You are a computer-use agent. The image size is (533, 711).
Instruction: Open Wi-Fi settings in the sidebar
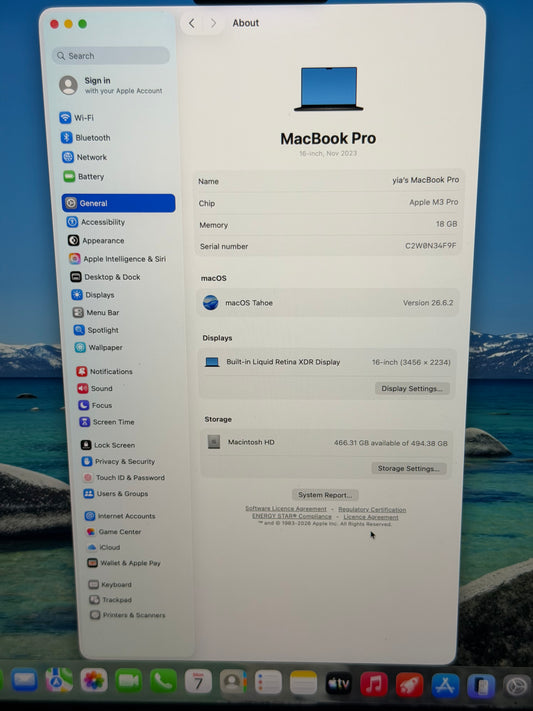pos(77,118)
